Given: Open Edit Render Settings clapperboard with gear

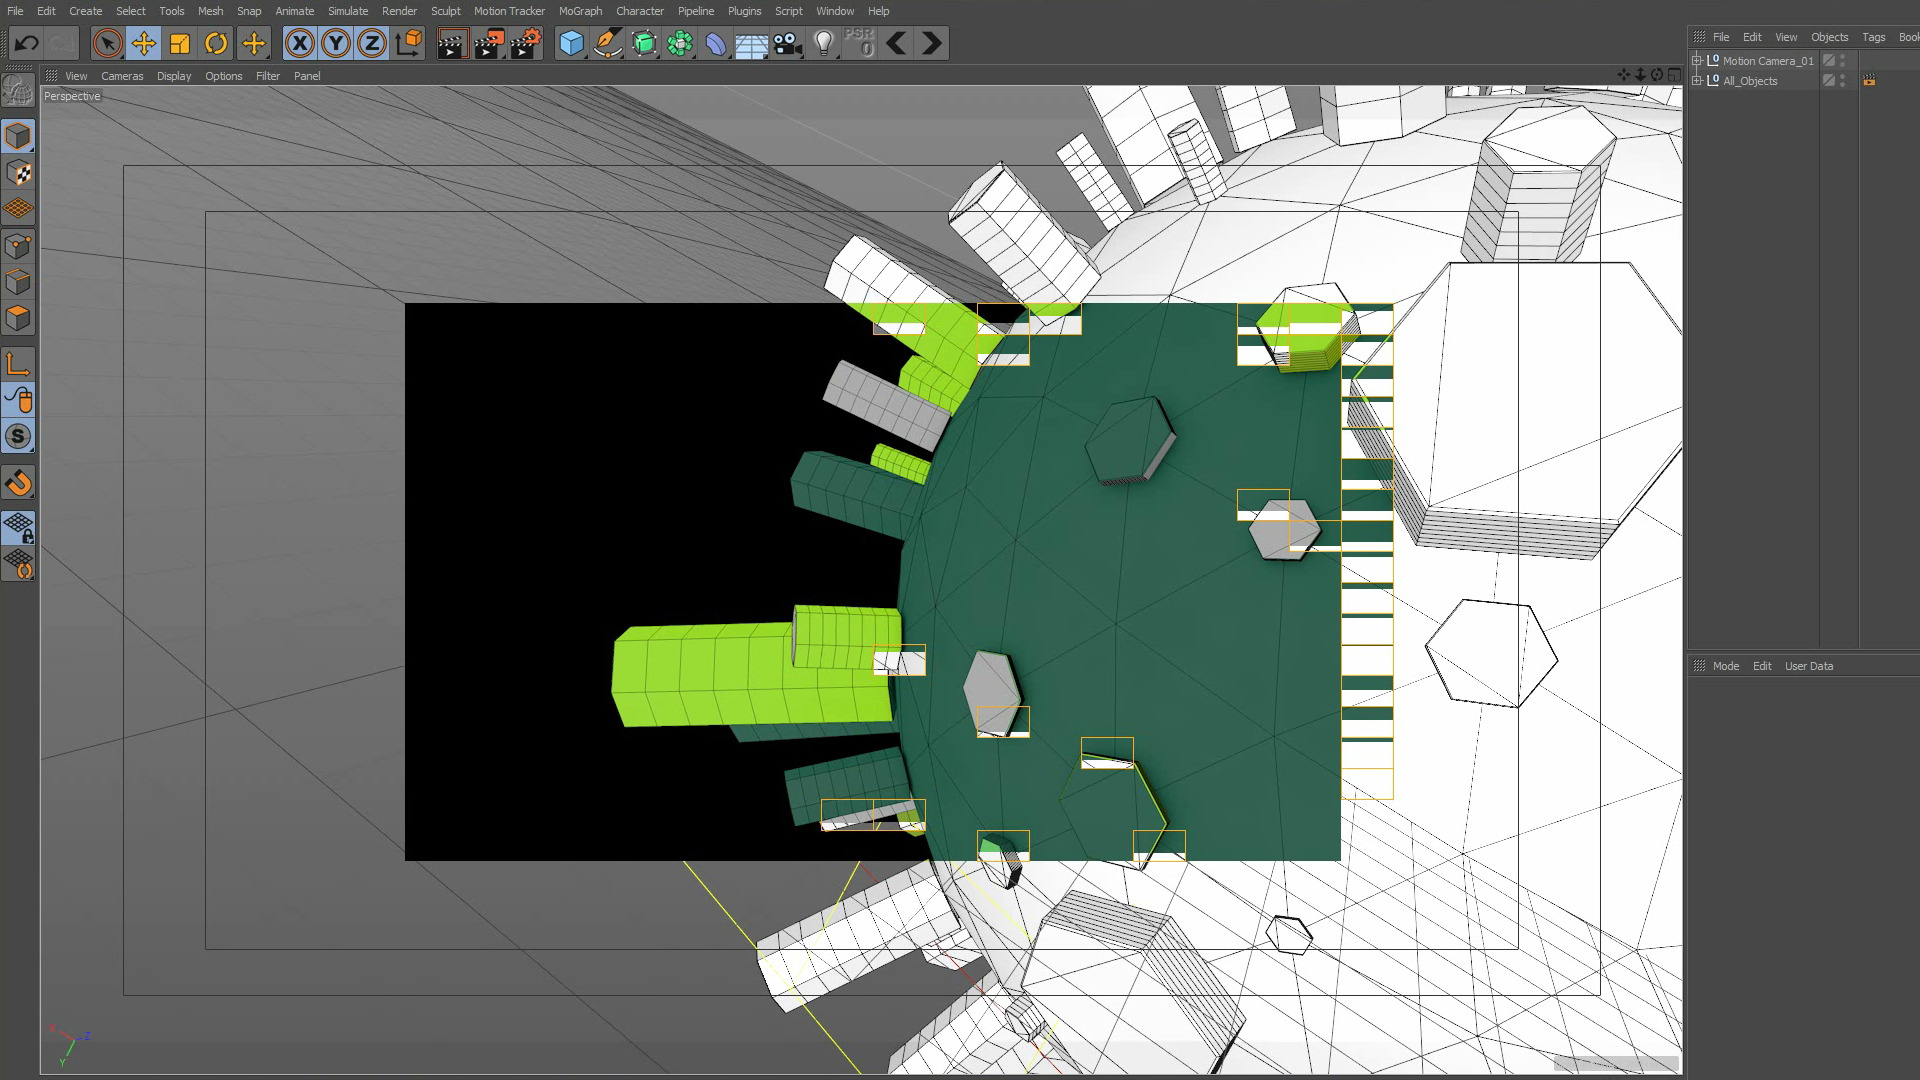Looking at the screenshot, I should coord(525,43).
